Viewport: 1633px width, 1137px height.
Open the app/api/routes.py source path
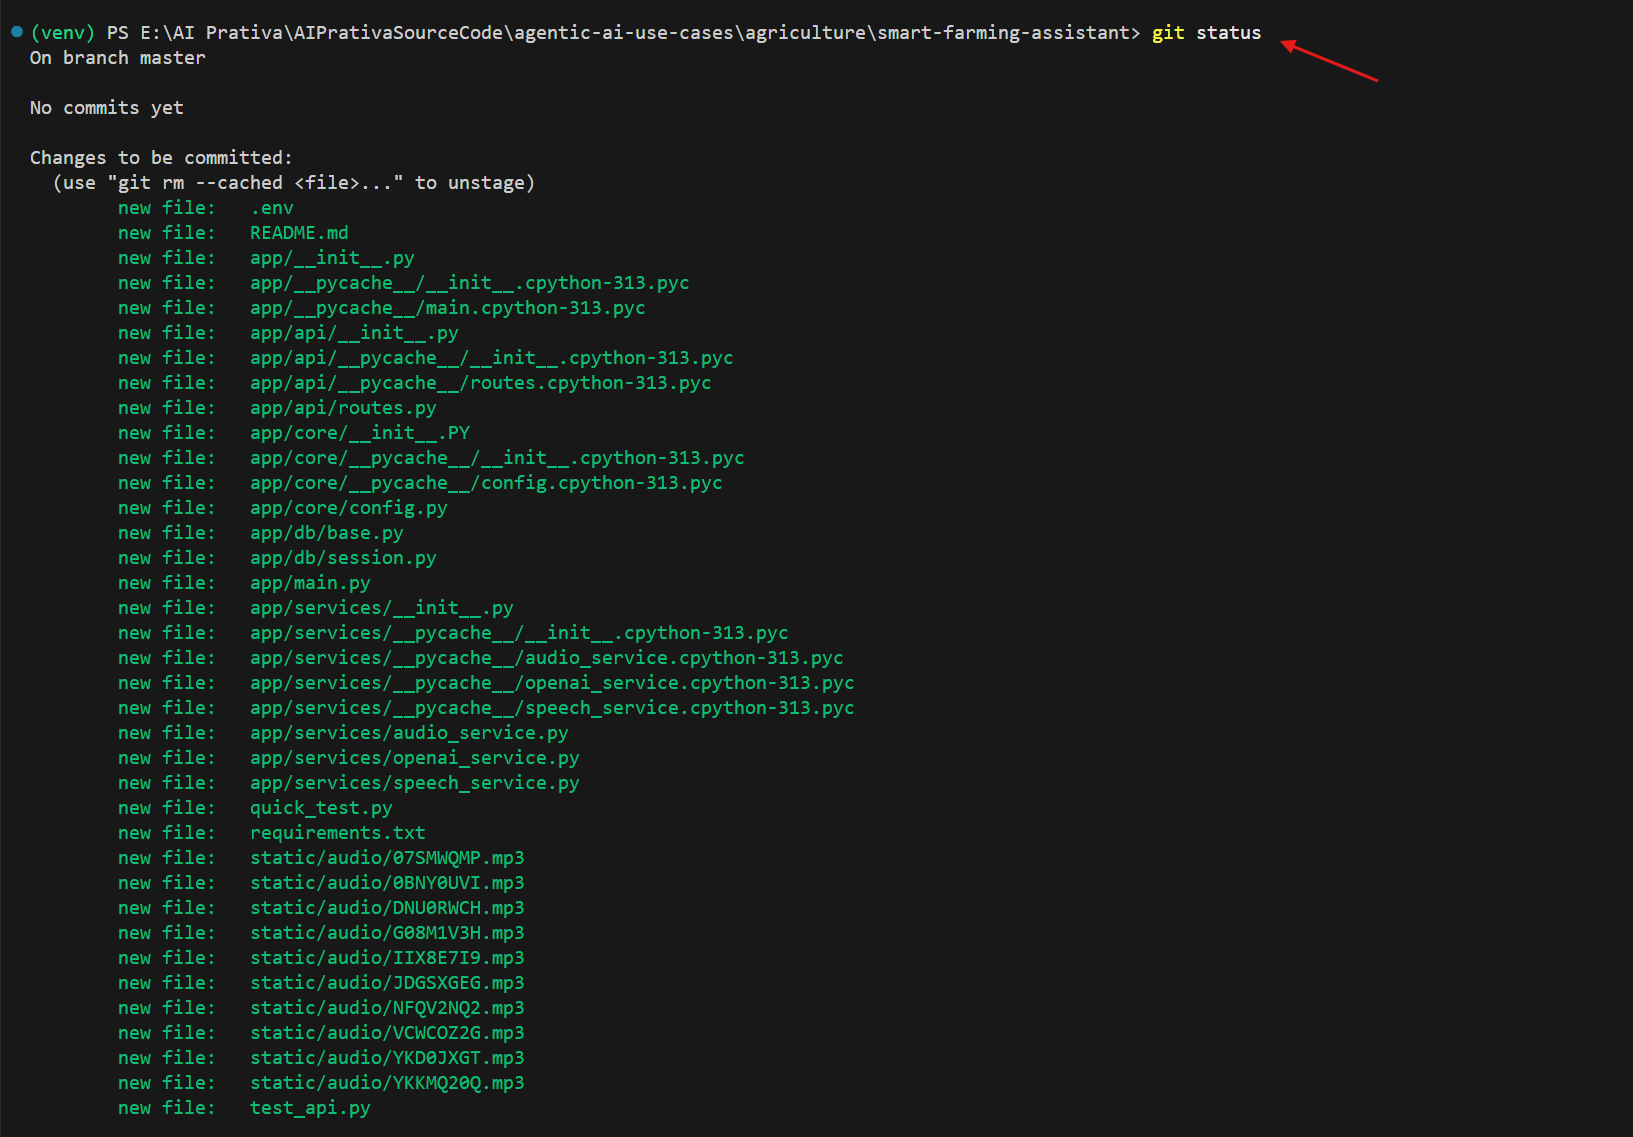[x=343, y=408]
